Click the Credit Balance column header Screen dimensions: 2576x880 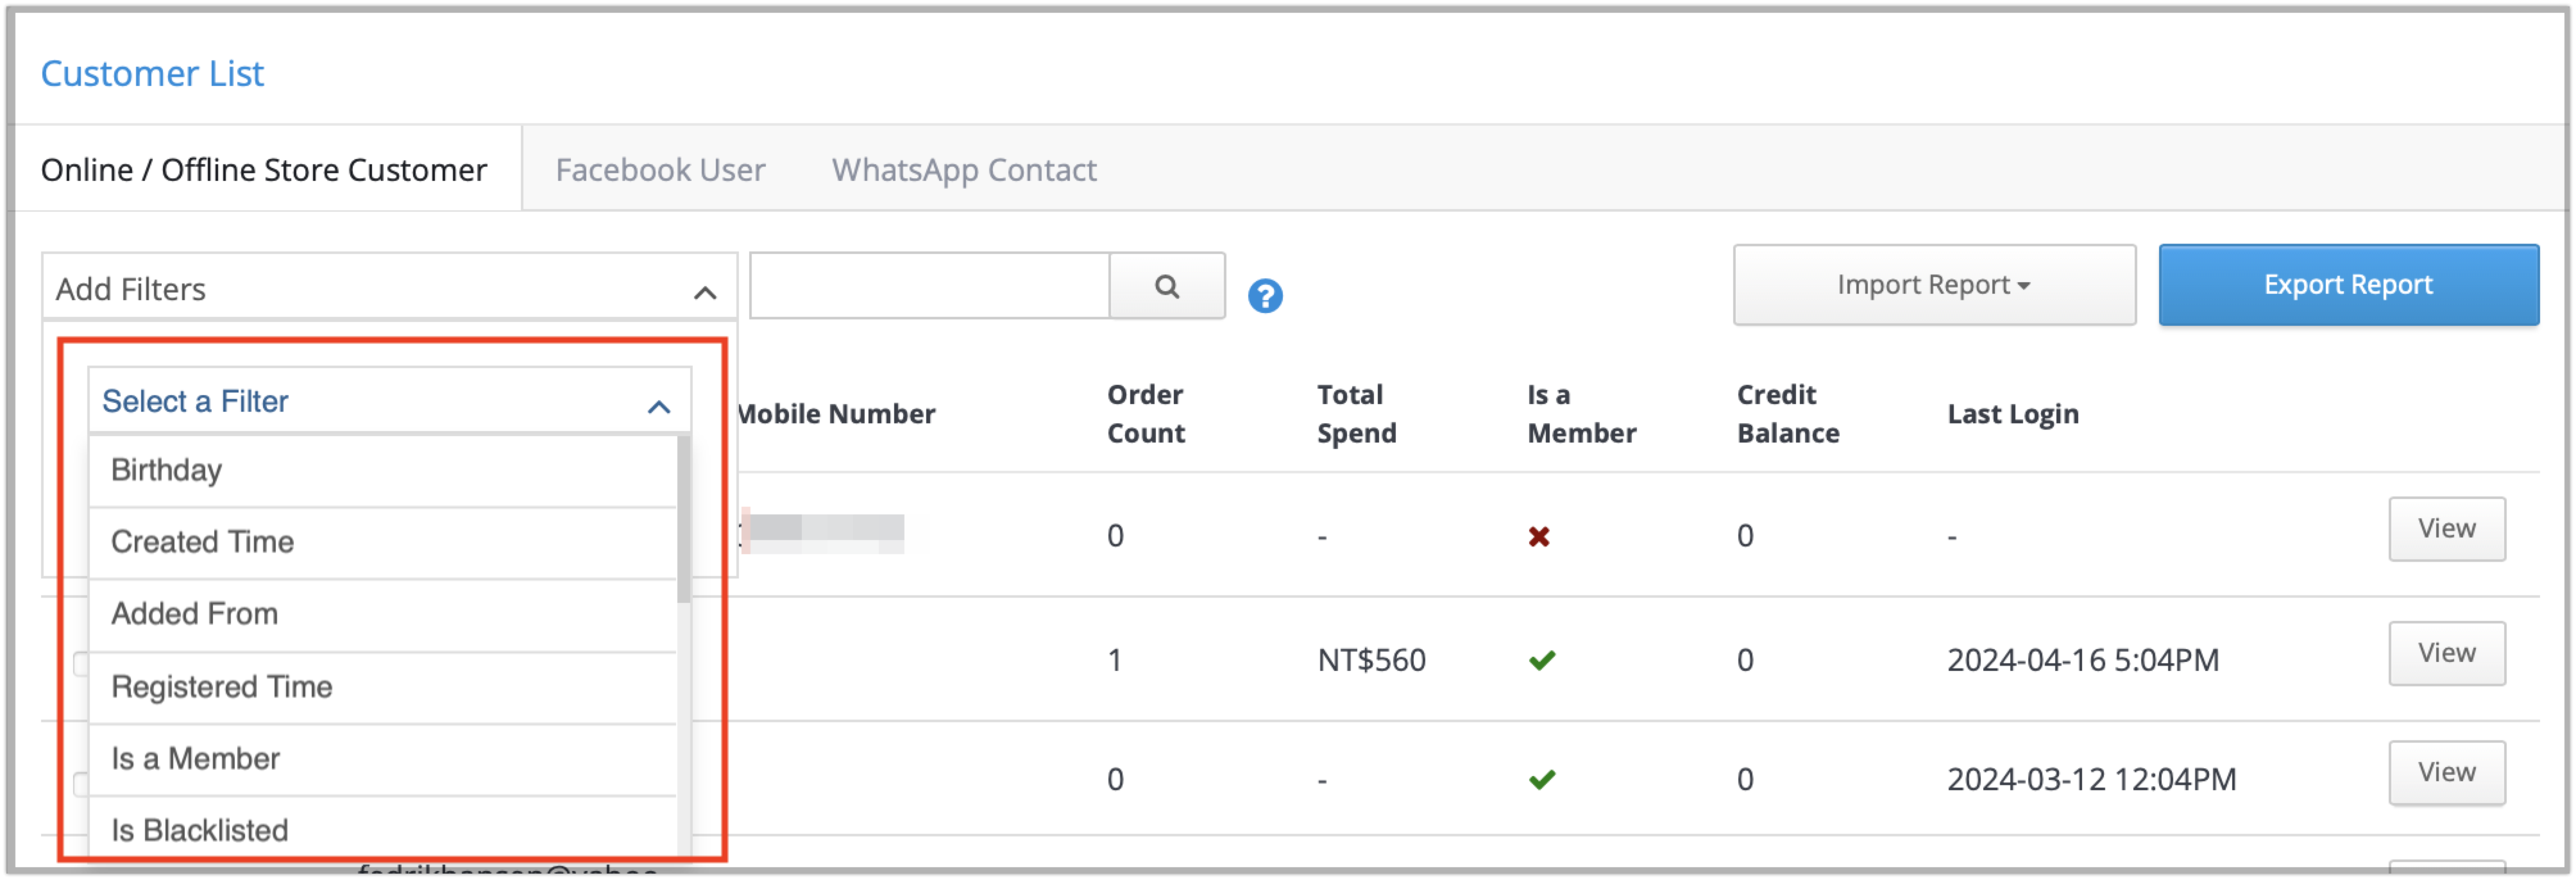point(1788,414)
